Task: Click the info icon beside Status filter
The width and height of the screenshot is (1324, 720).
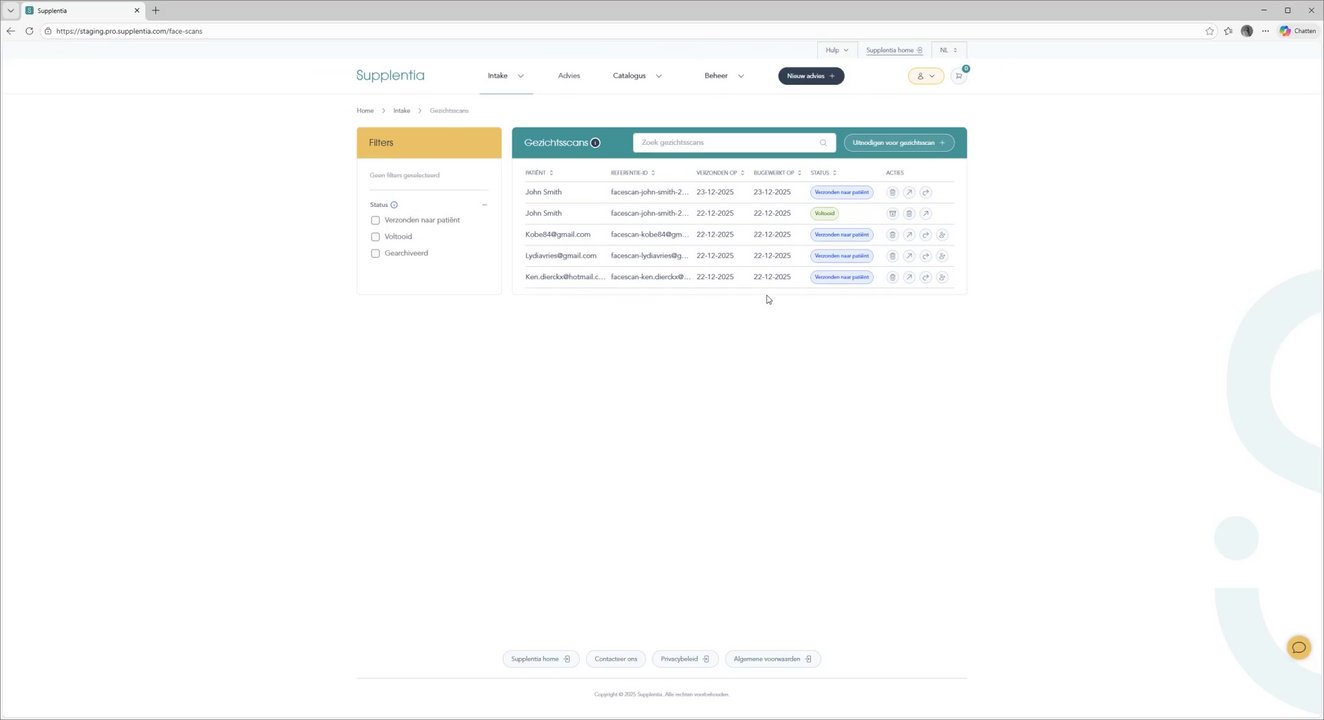Action: [394, 205]
